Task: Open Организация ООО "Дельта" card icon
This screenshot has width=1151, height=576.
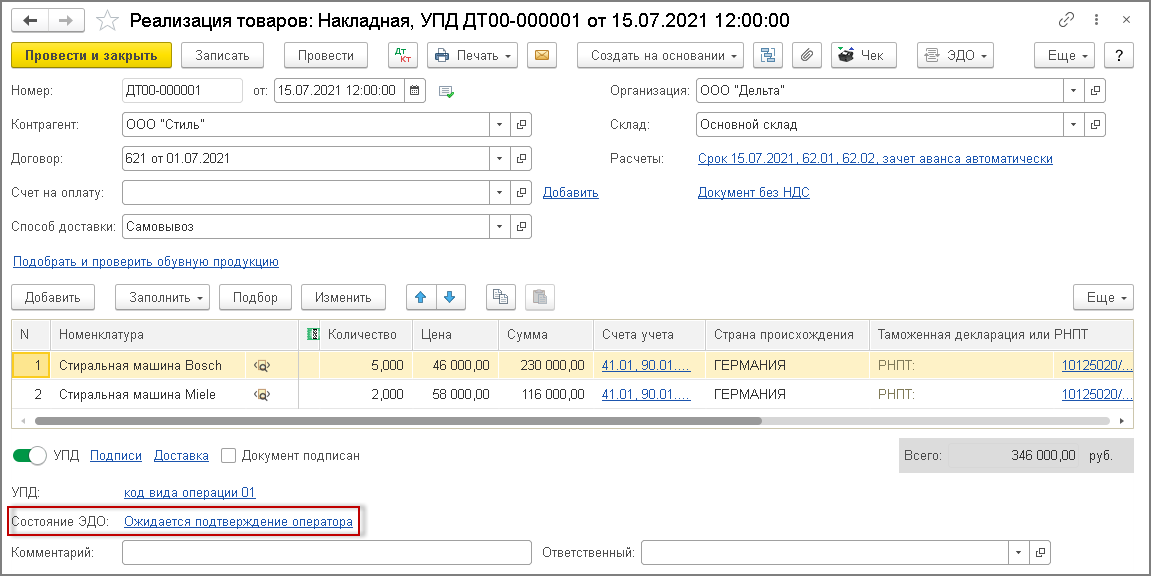Action: (1095, 91)
